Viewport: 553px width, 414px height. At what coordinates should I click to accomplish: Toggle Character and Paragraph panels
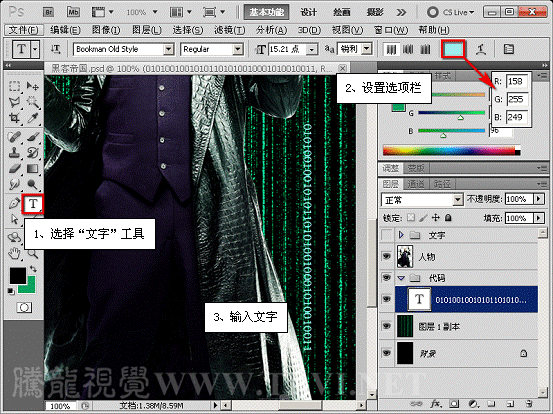tap(509, 49)
